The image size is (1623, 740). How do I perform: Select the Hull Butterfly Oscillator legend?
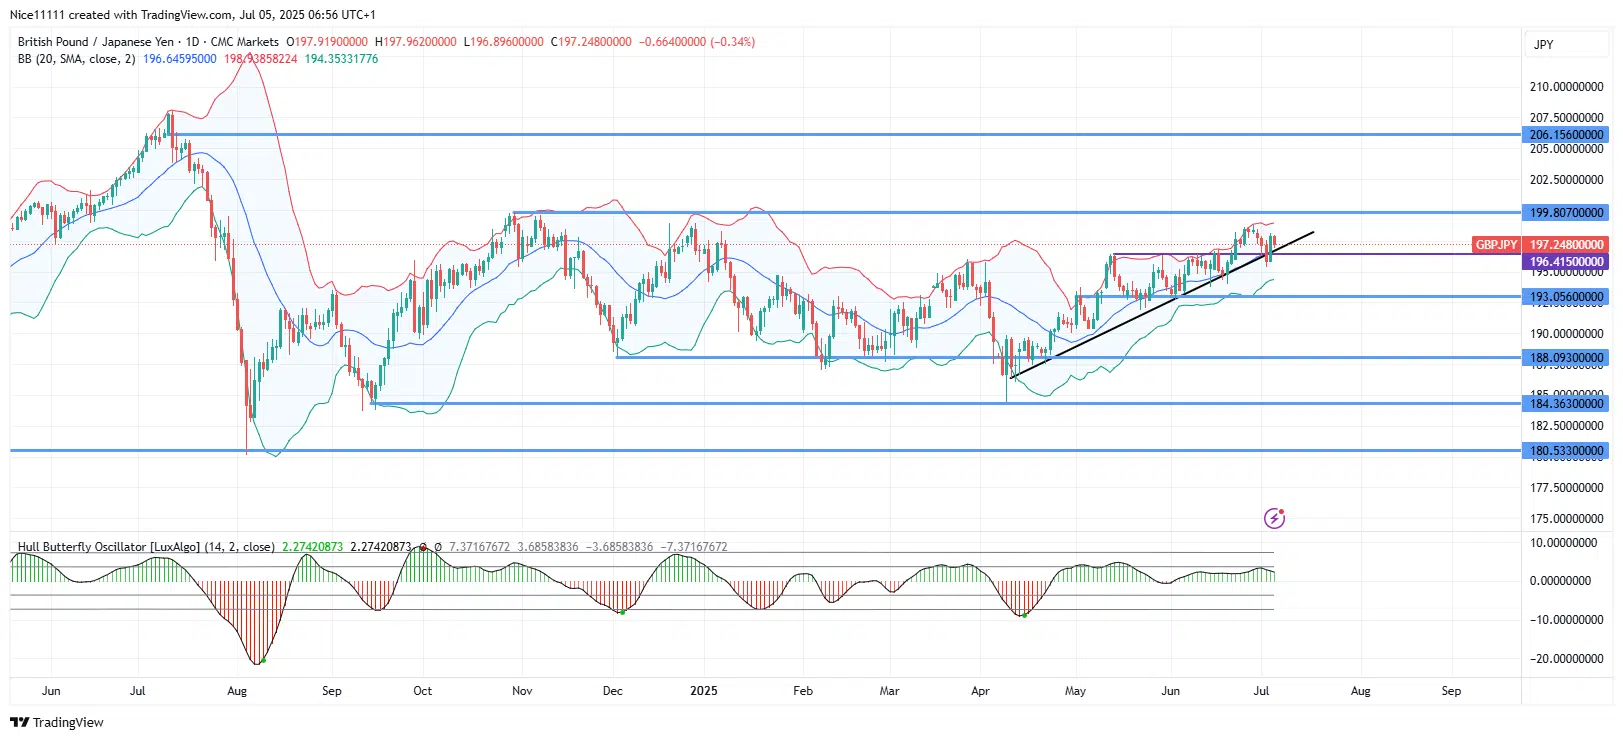146,547
